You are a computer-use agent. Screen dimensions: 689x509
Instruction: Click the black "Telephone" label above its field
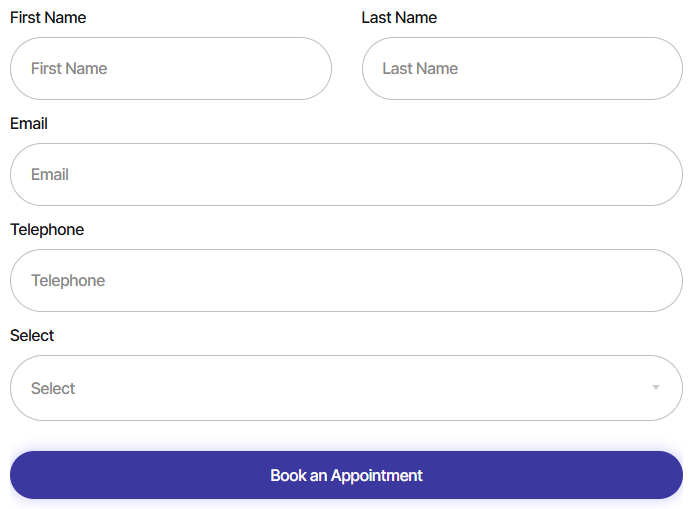pos(47,230)
